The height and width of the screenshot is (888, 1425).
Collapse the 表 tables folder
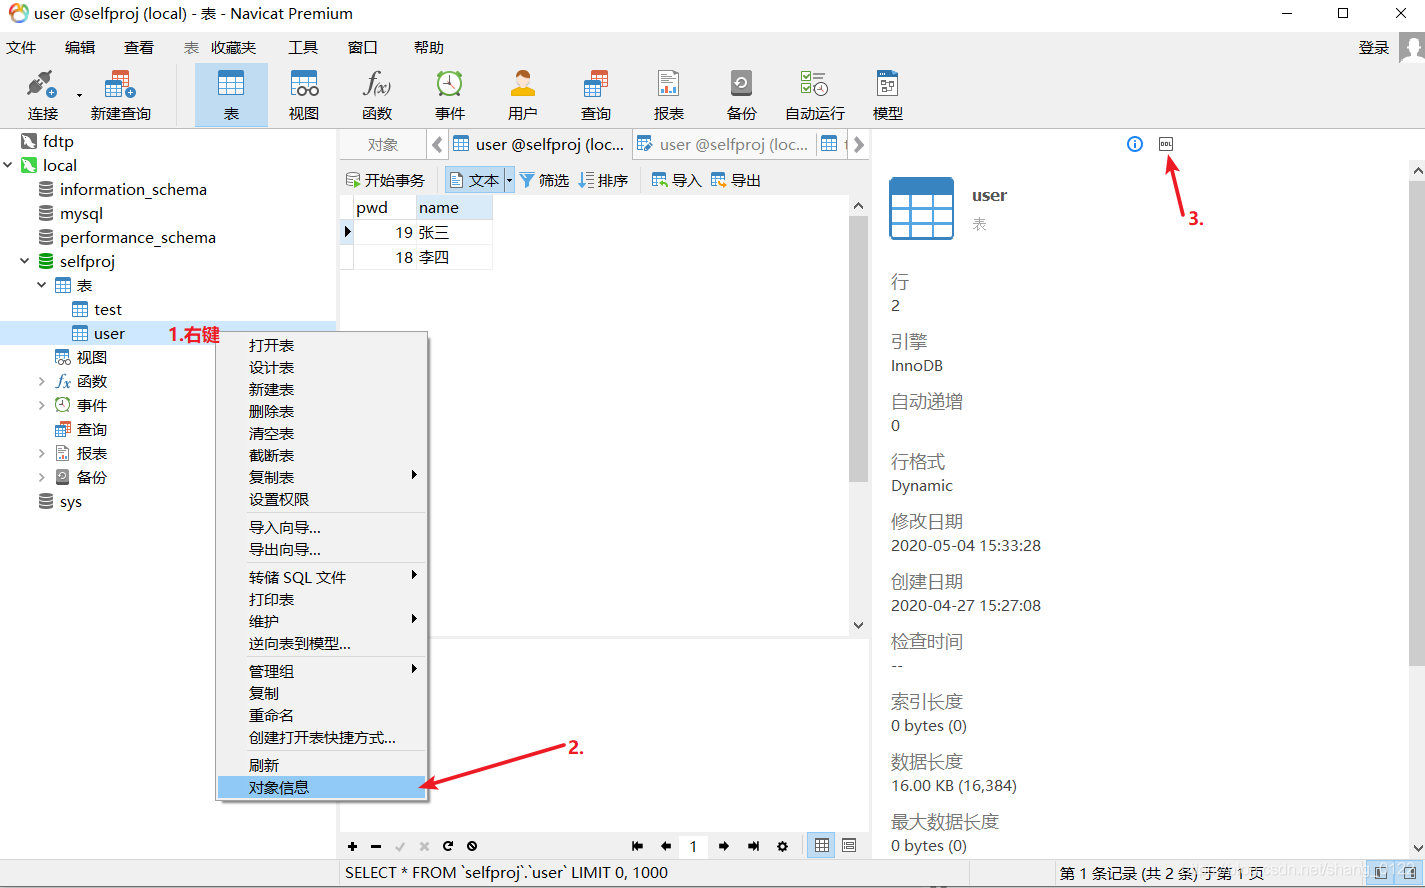[x=42, y=286]
